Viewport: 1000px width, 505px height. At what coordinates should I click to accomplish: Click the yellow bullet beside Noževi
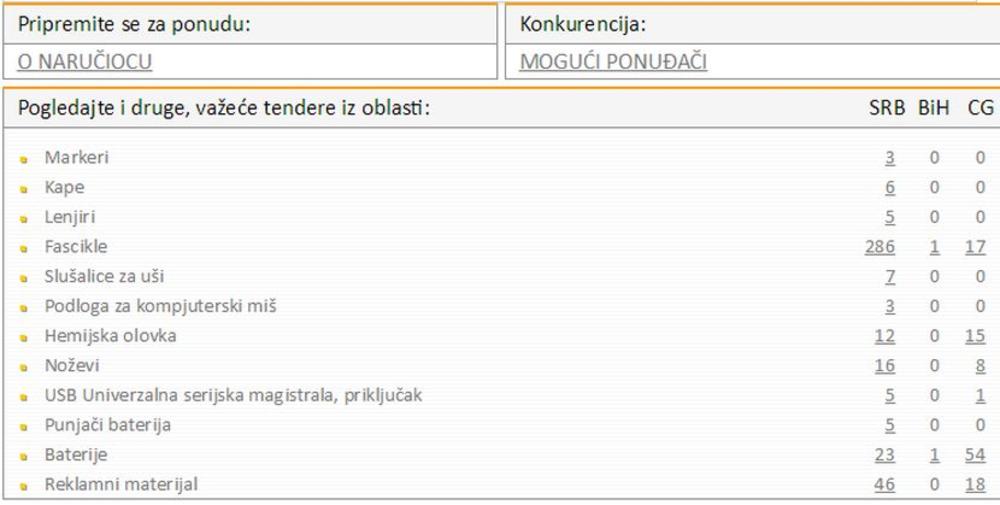click(x=23, y=367)
